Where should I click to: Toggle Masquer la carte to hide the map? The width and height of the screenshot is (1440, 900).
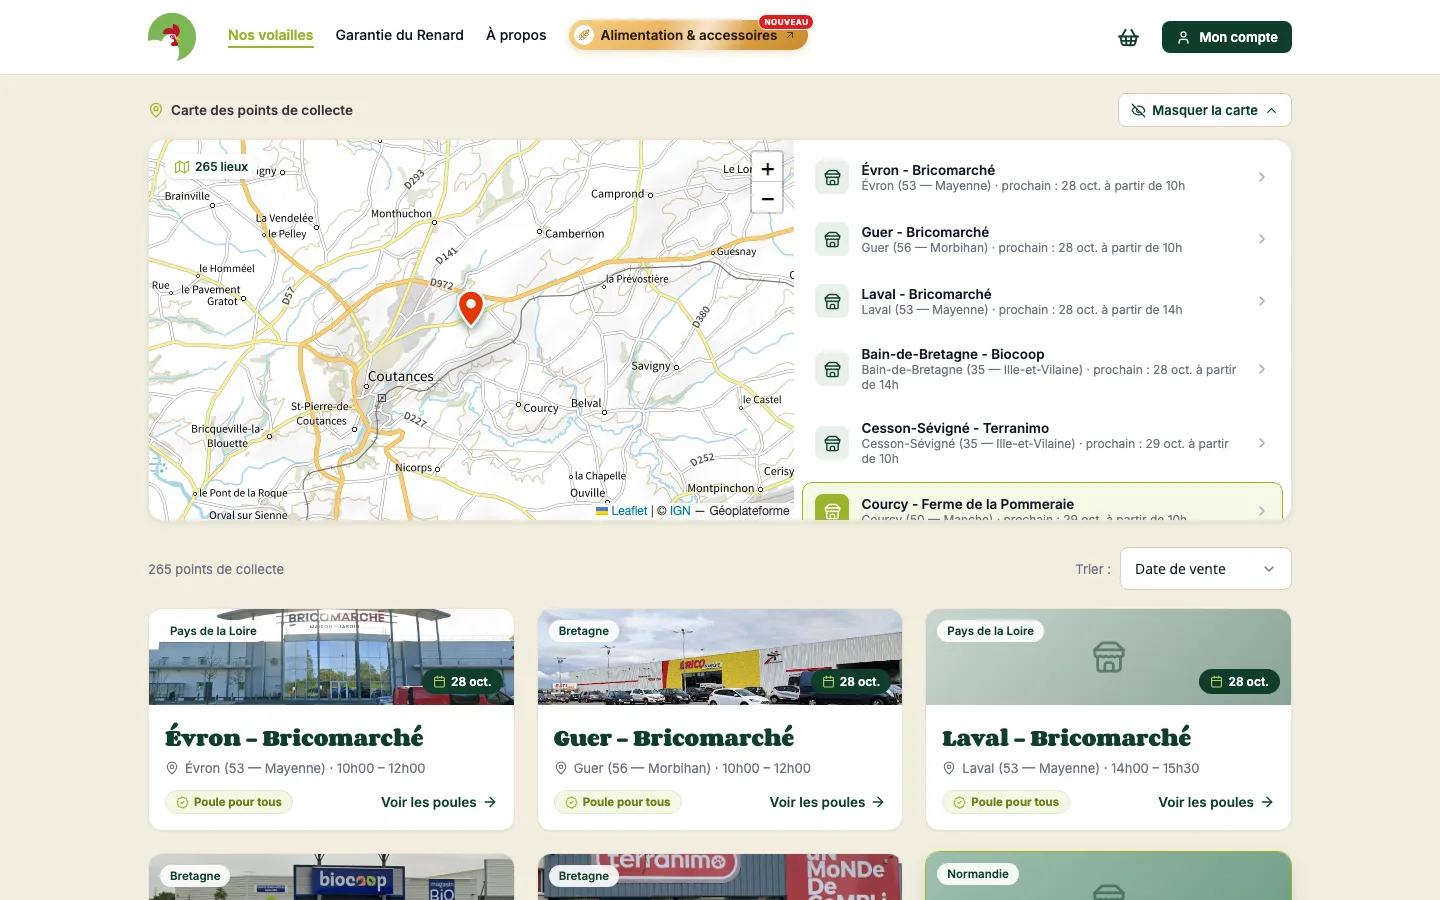point(1204,110)
